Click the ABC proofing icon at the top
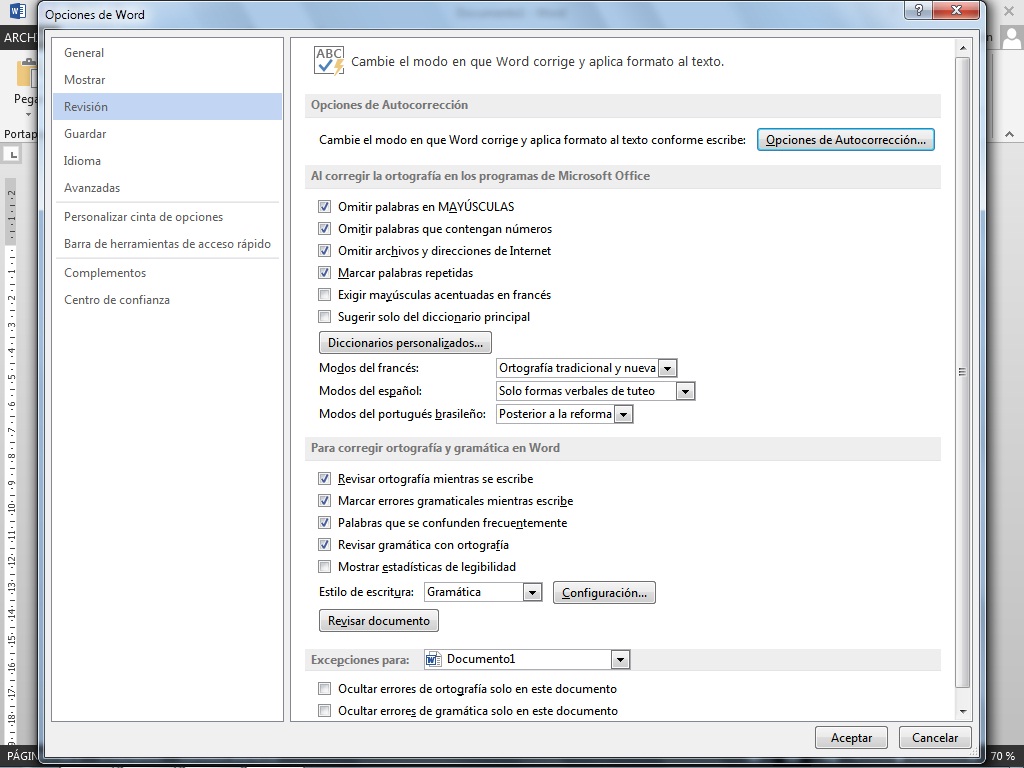The height and width of the screenshot is (768, 1024). [328, 60]
